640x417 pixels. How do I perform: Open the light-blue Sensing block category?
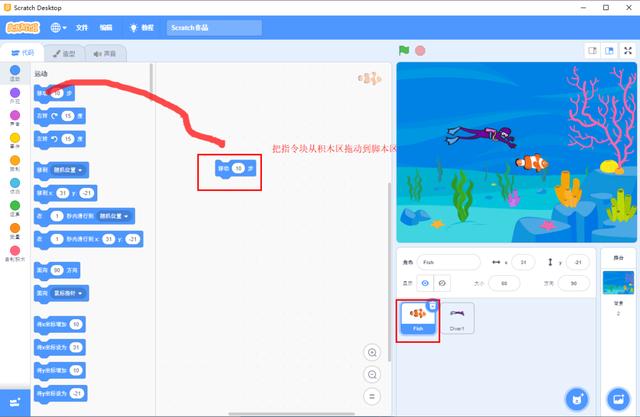tap(15, 183)
